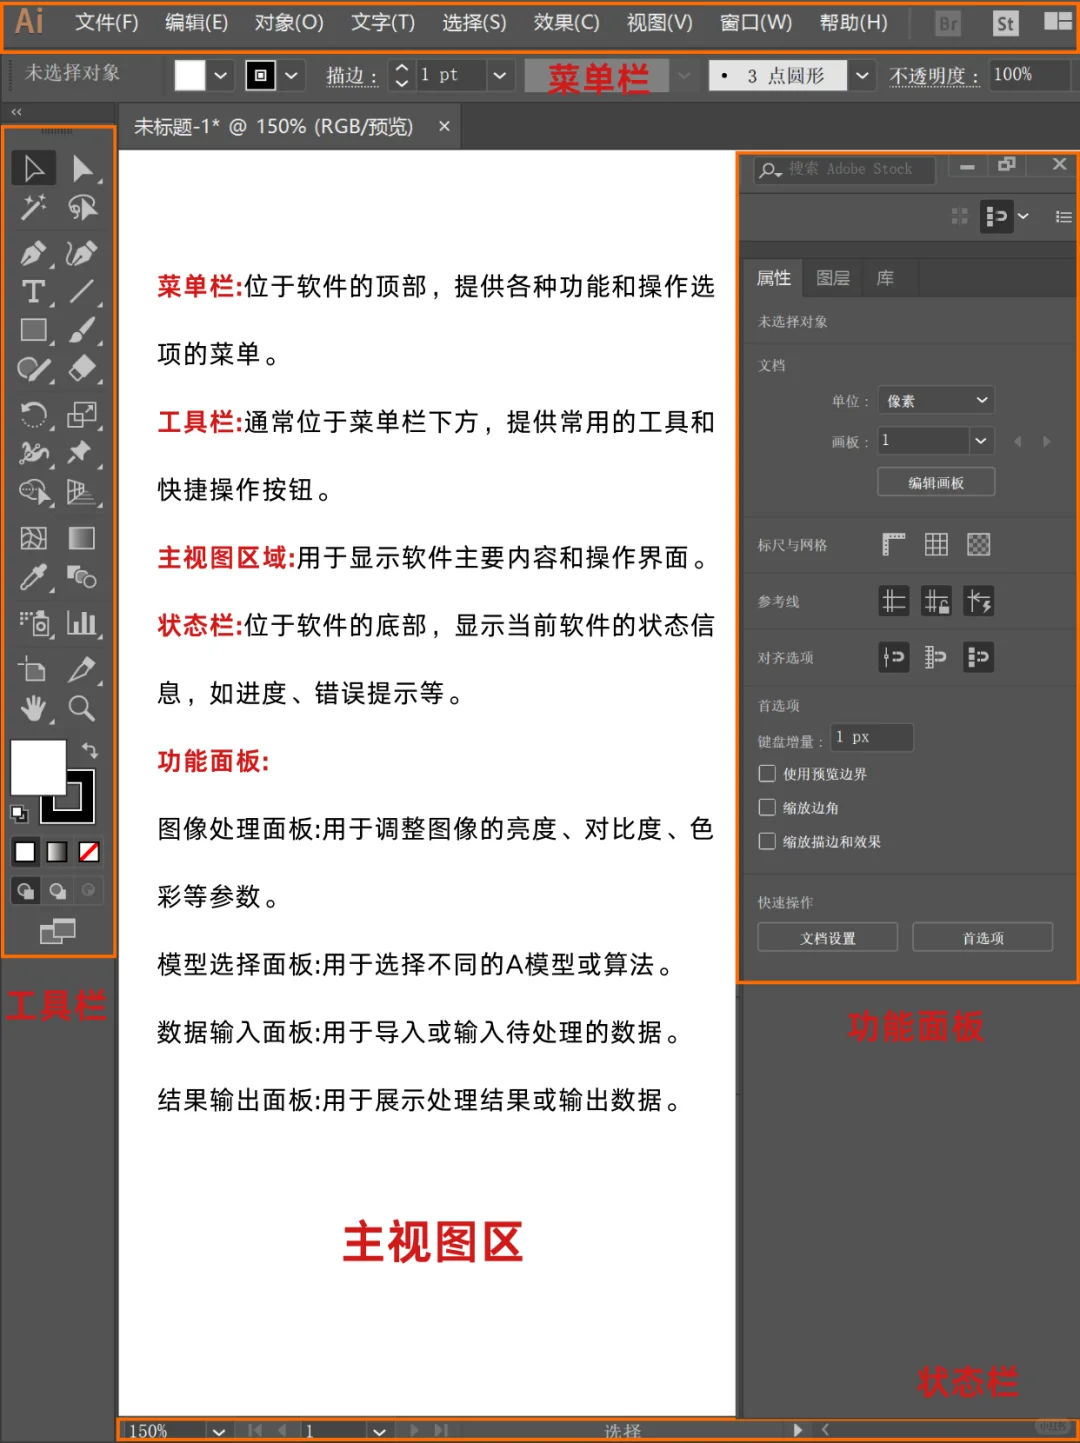Select the Artboard tool
The width and height of the screenshot is (1080, 1443).
coord(33,669)
